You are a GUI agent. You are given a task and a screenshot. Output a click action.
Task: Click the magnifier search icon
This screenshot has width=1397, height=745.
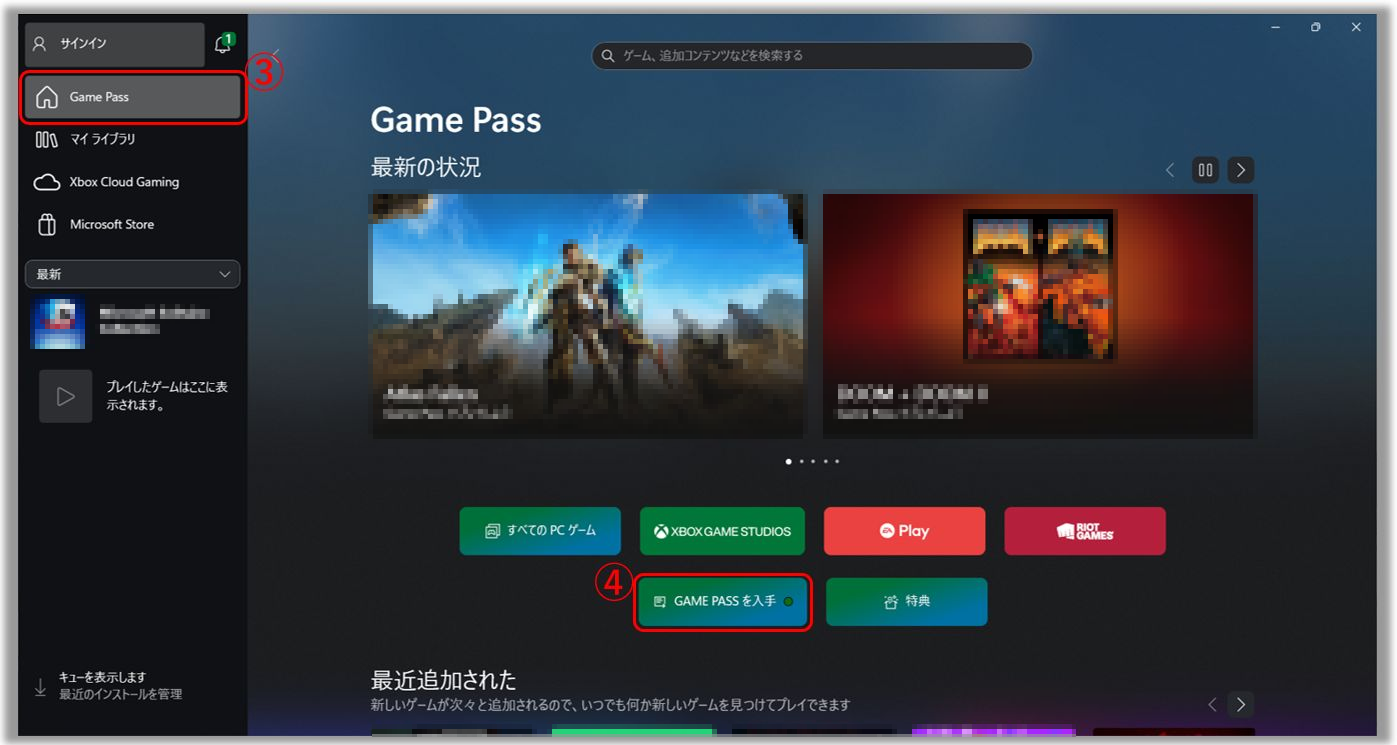tap(608, 56)
